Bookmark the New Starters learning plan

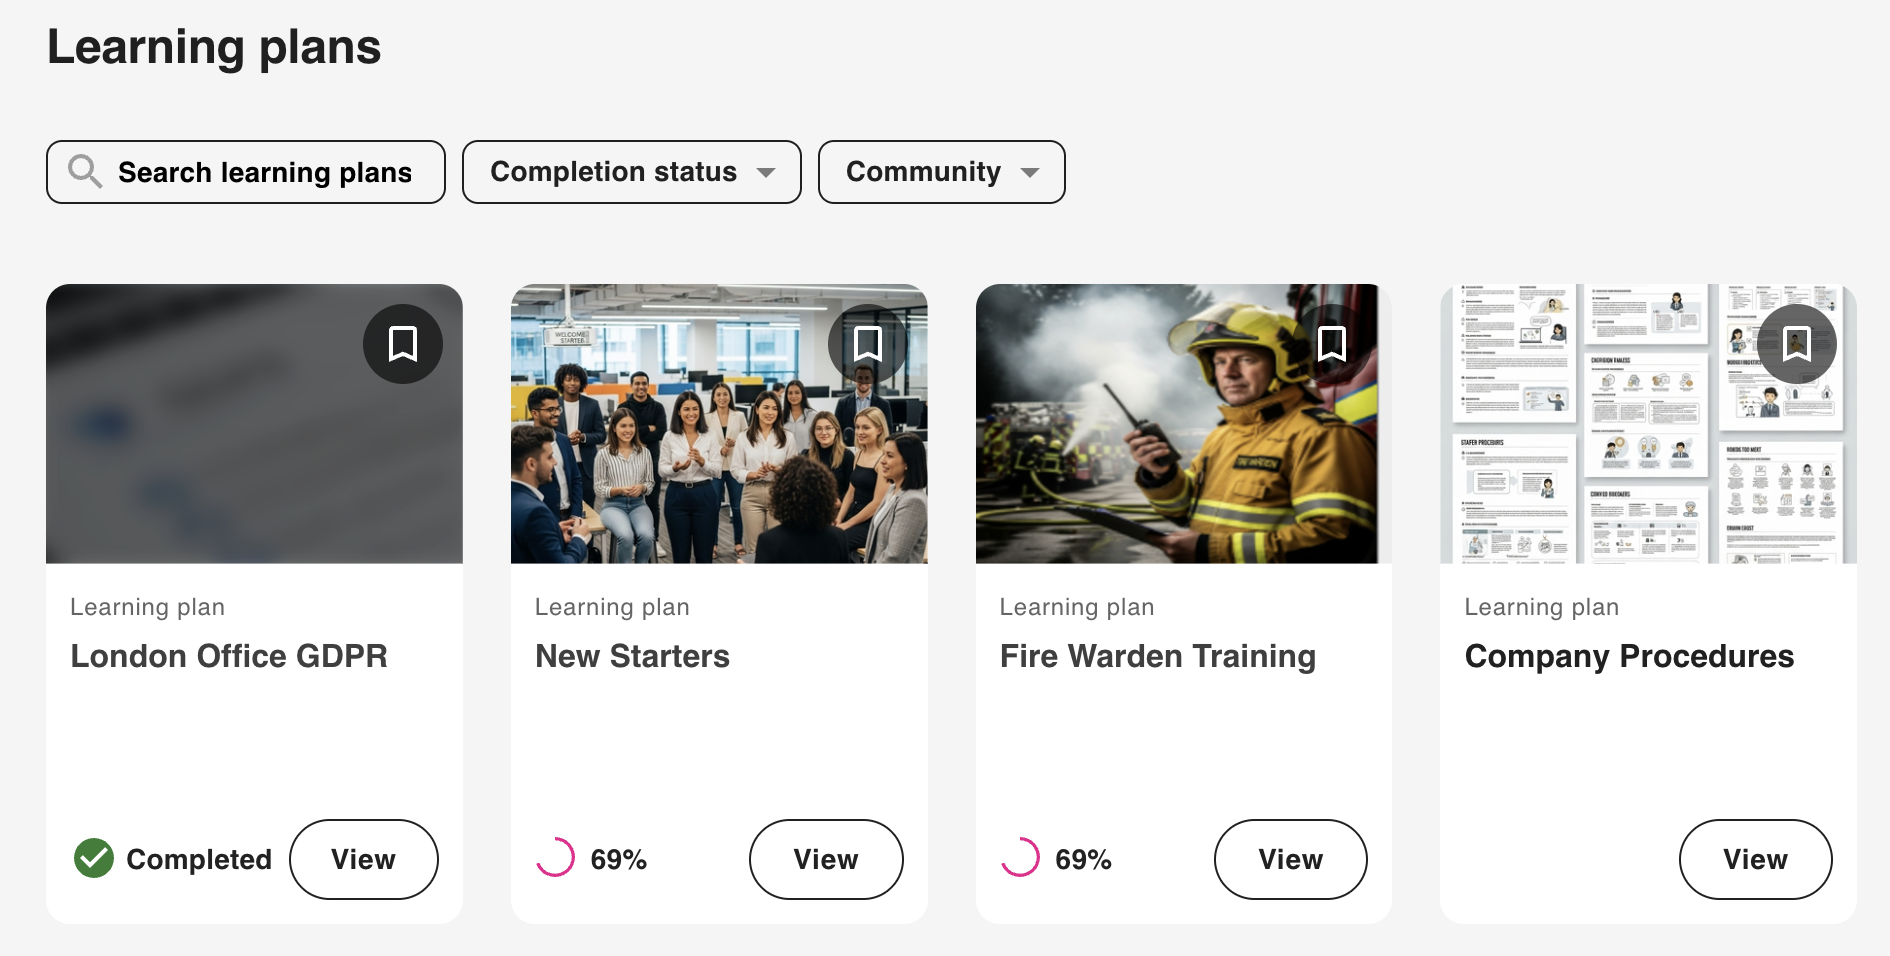867,344
